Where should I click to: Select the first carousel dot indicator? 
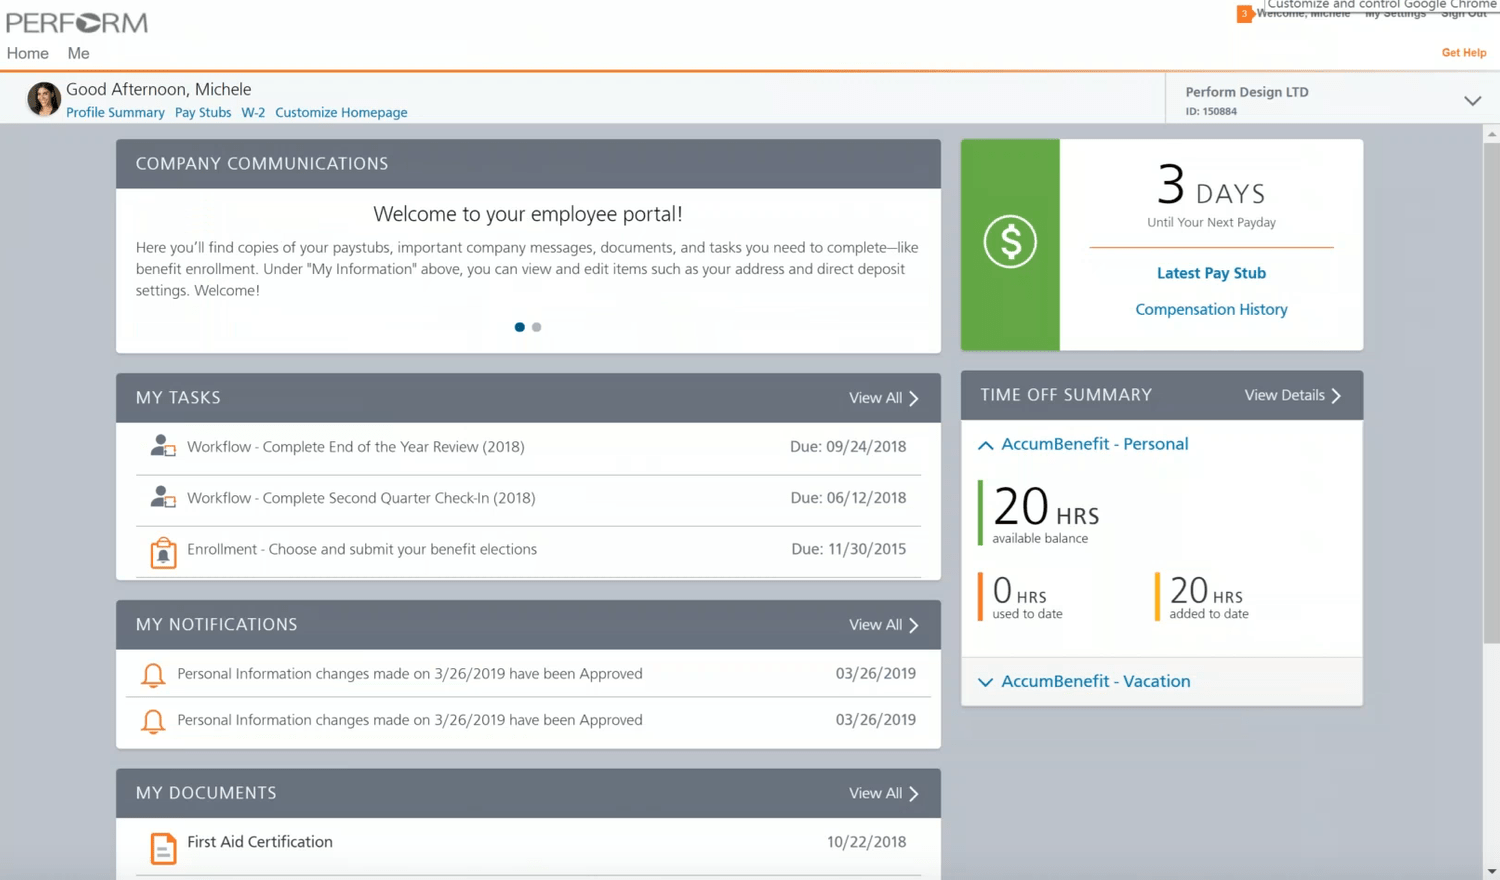click(x=519, y=327)
